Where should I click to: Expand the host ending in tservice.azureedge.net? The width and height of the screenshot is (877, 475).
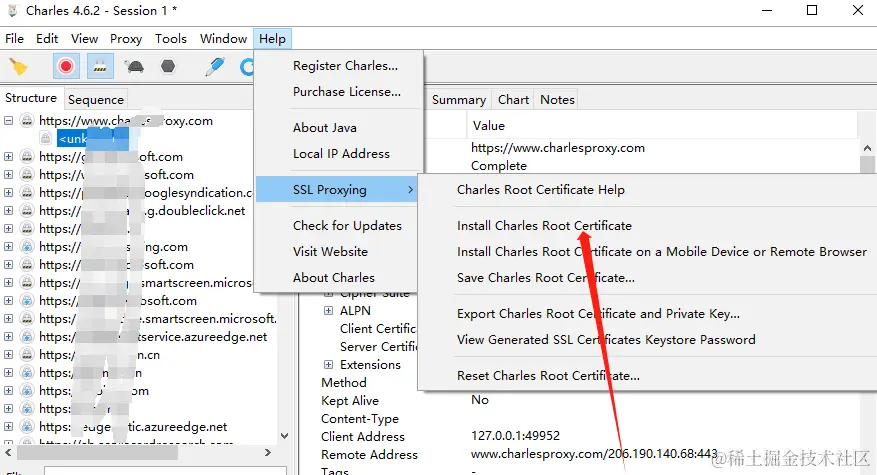(8, 336)
